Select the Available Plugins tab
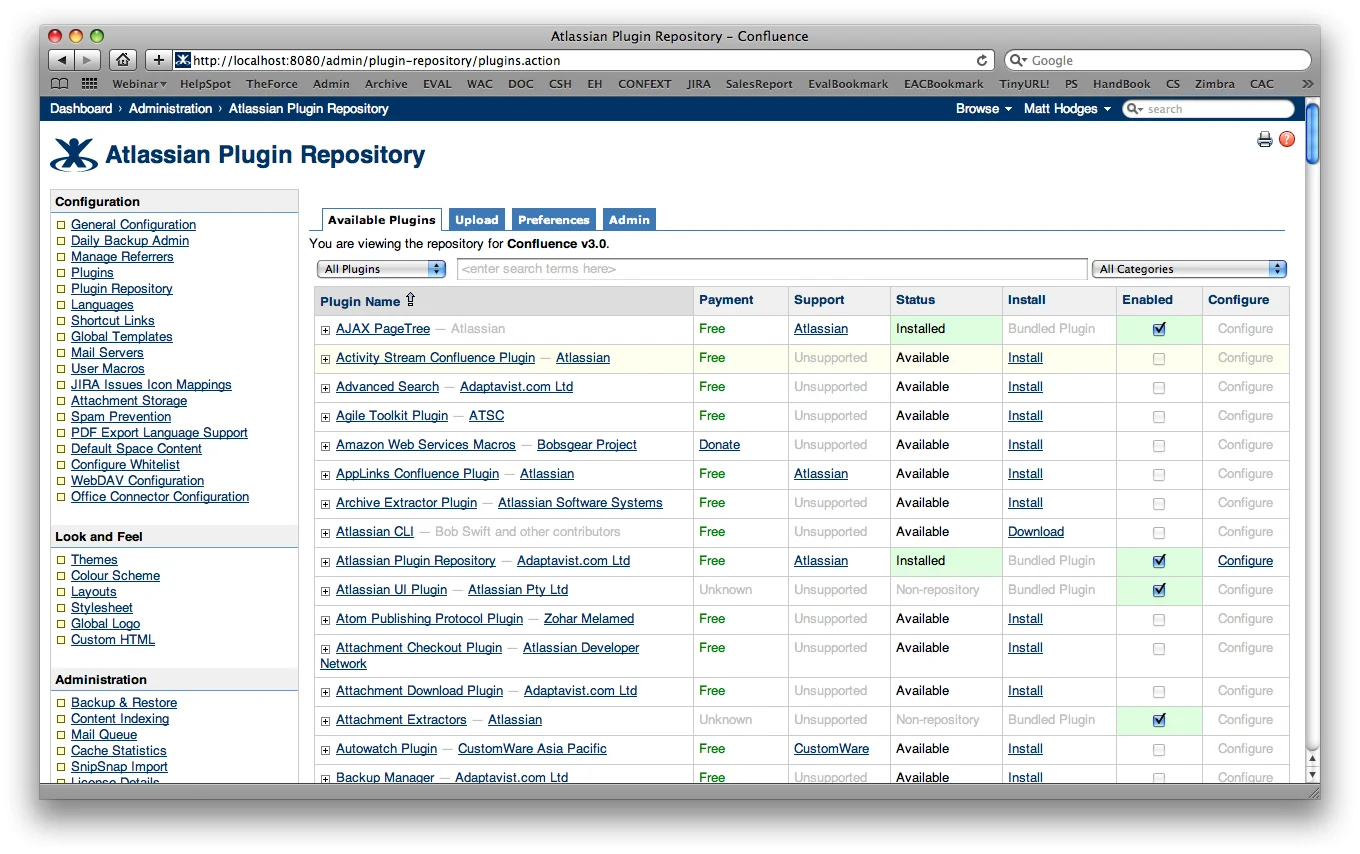1360x854 pixels. 382,220
